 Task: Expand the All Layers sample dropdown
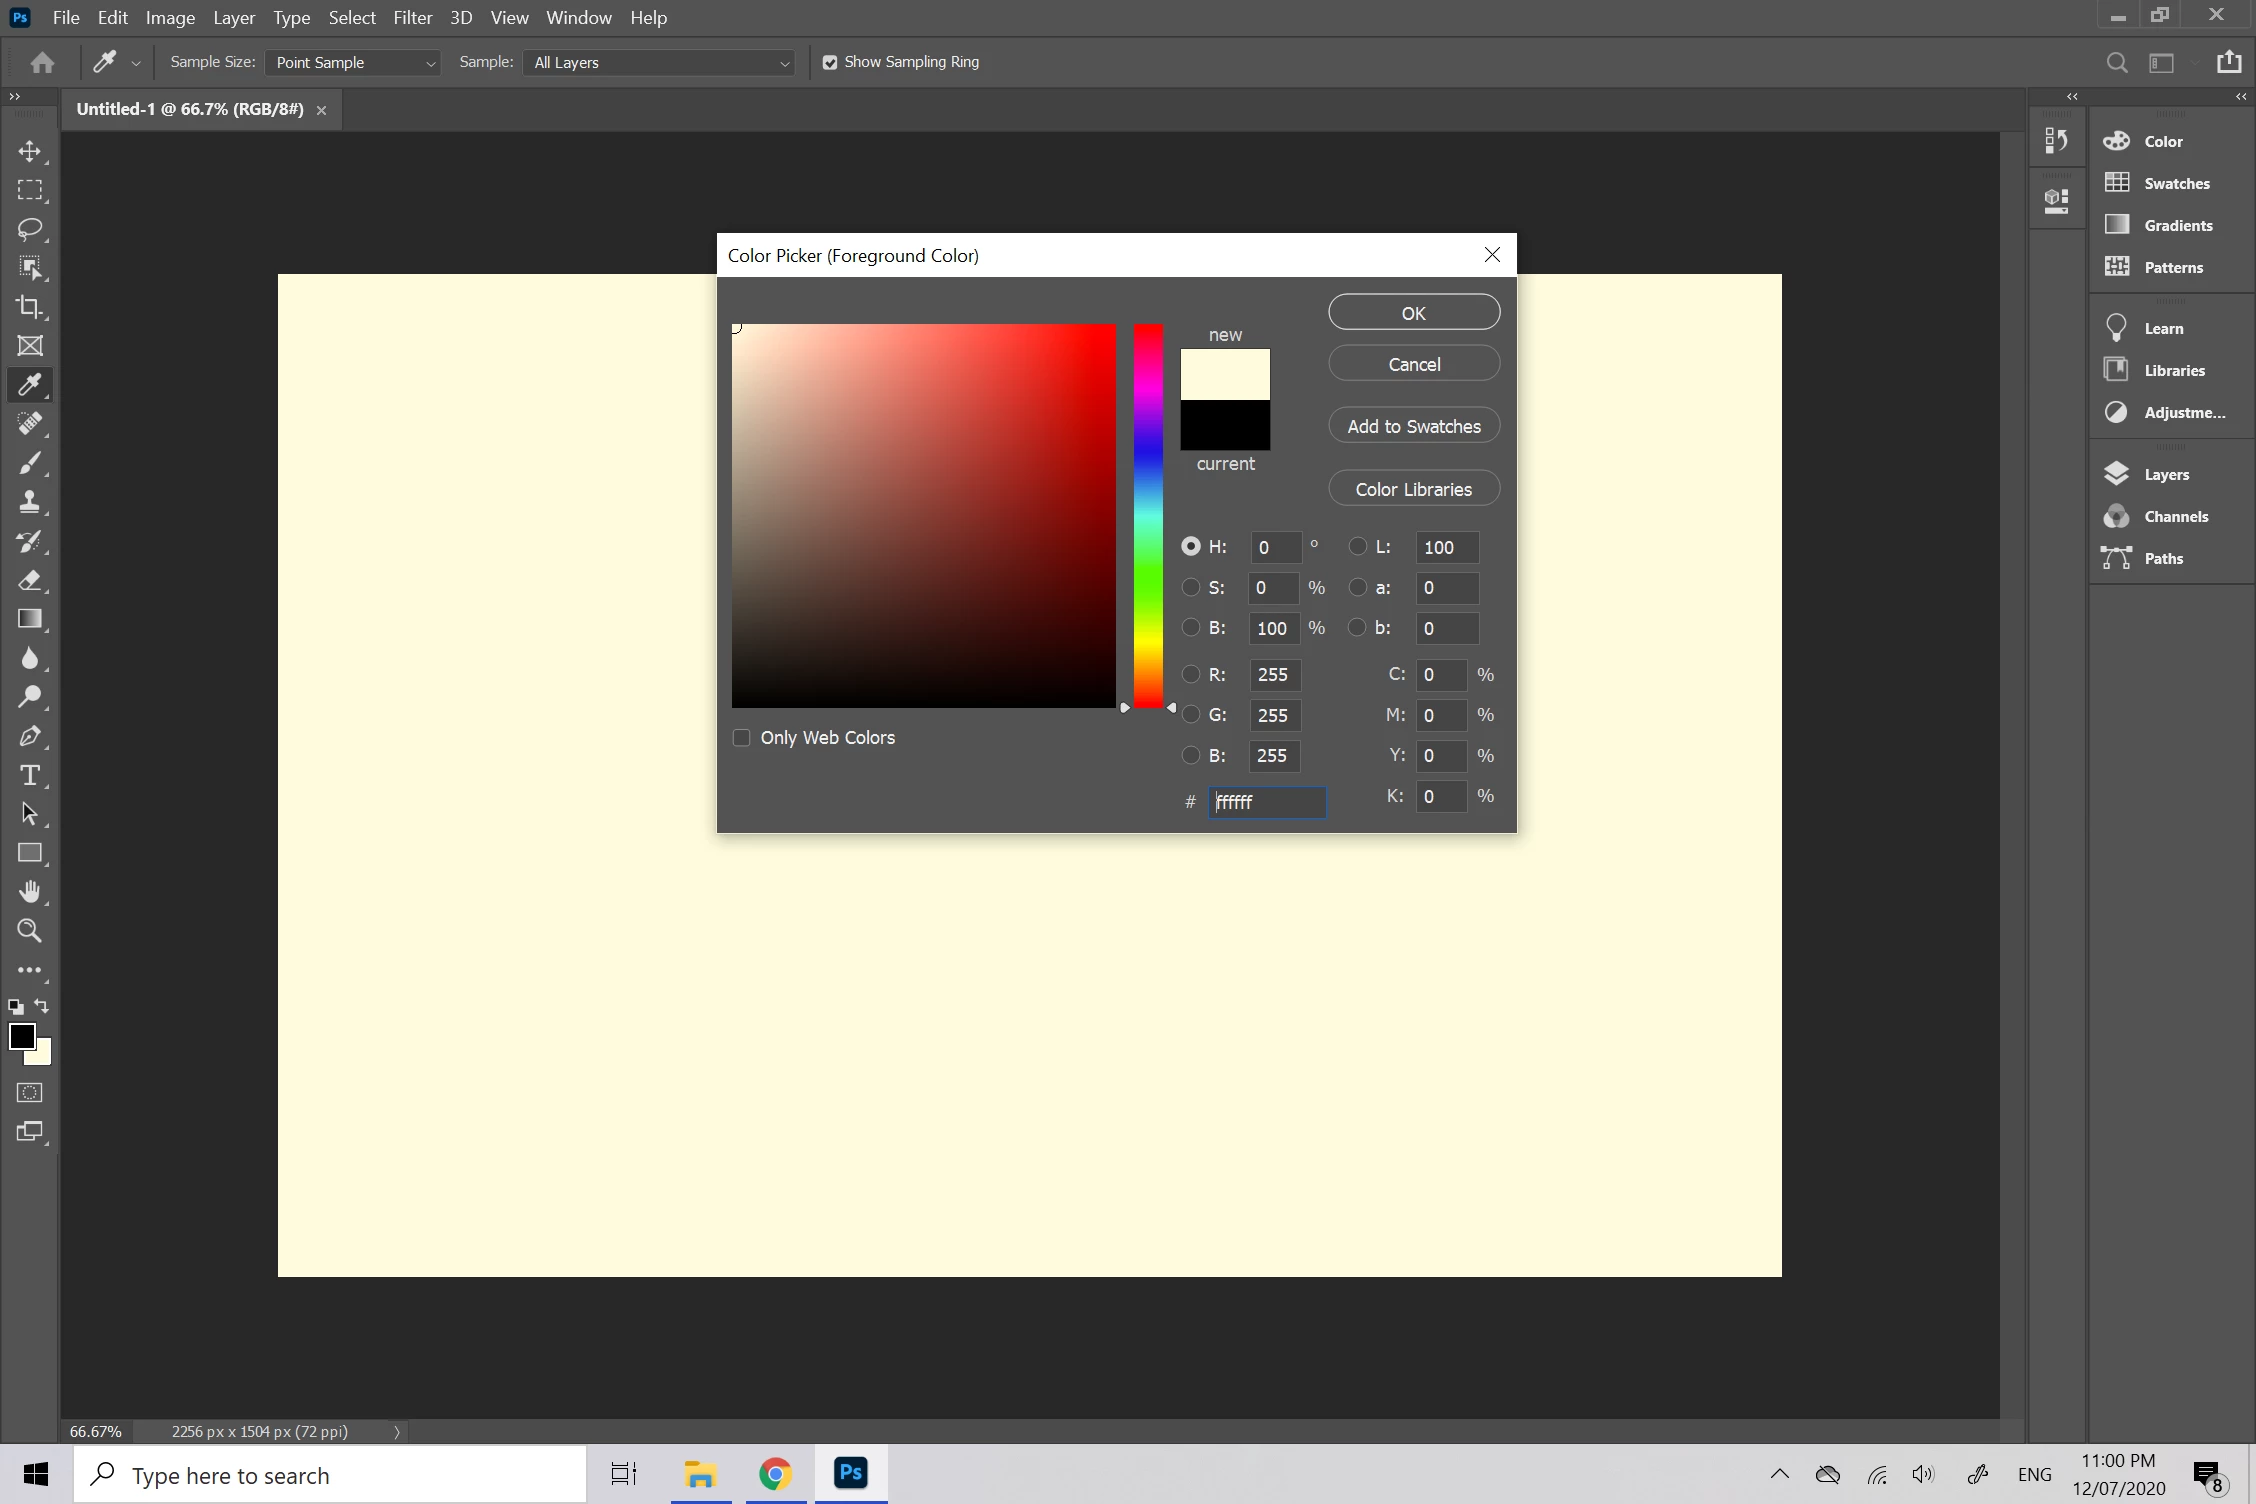(x=660, y=62)
